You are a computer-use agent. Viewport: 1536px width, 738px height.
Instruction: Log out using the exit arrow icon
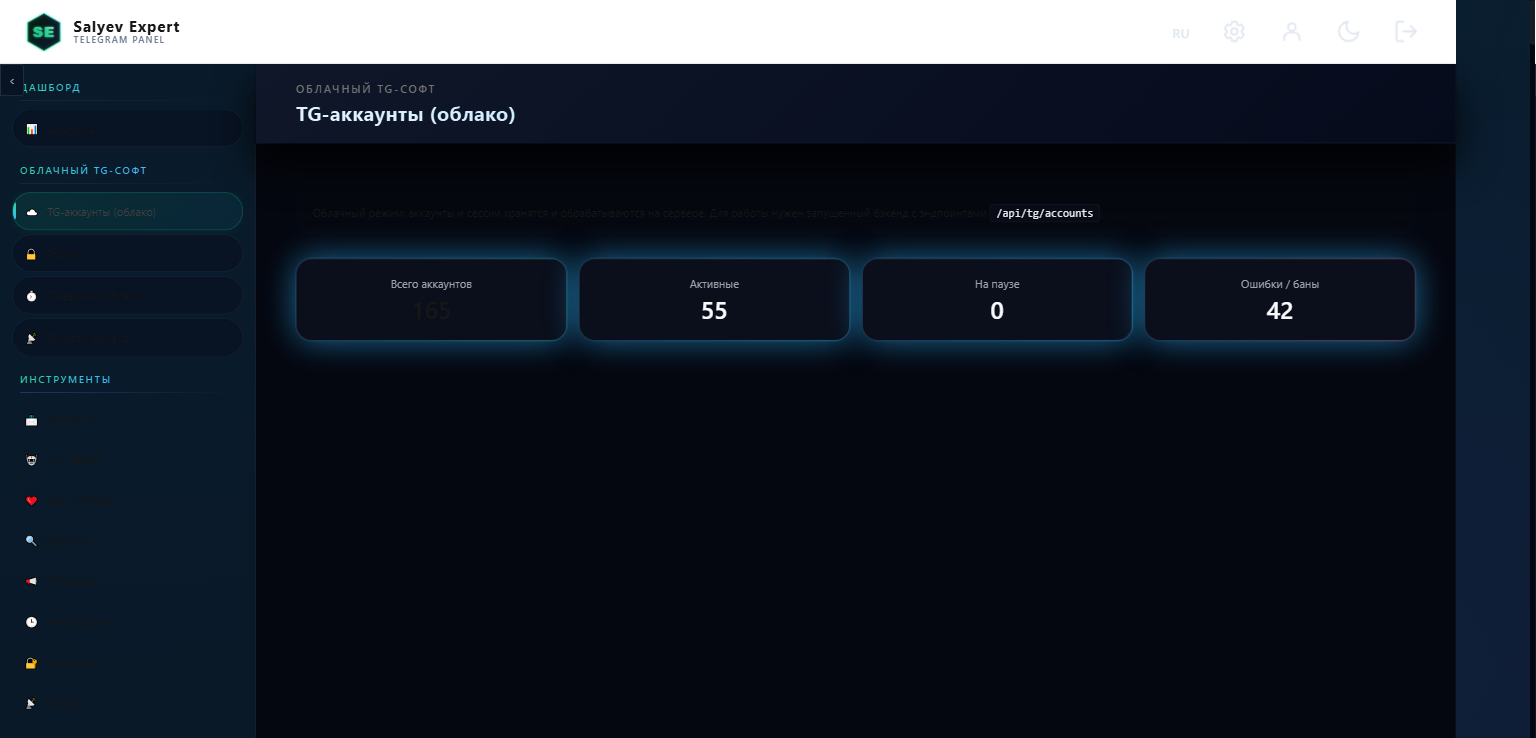coord(1406,32)
